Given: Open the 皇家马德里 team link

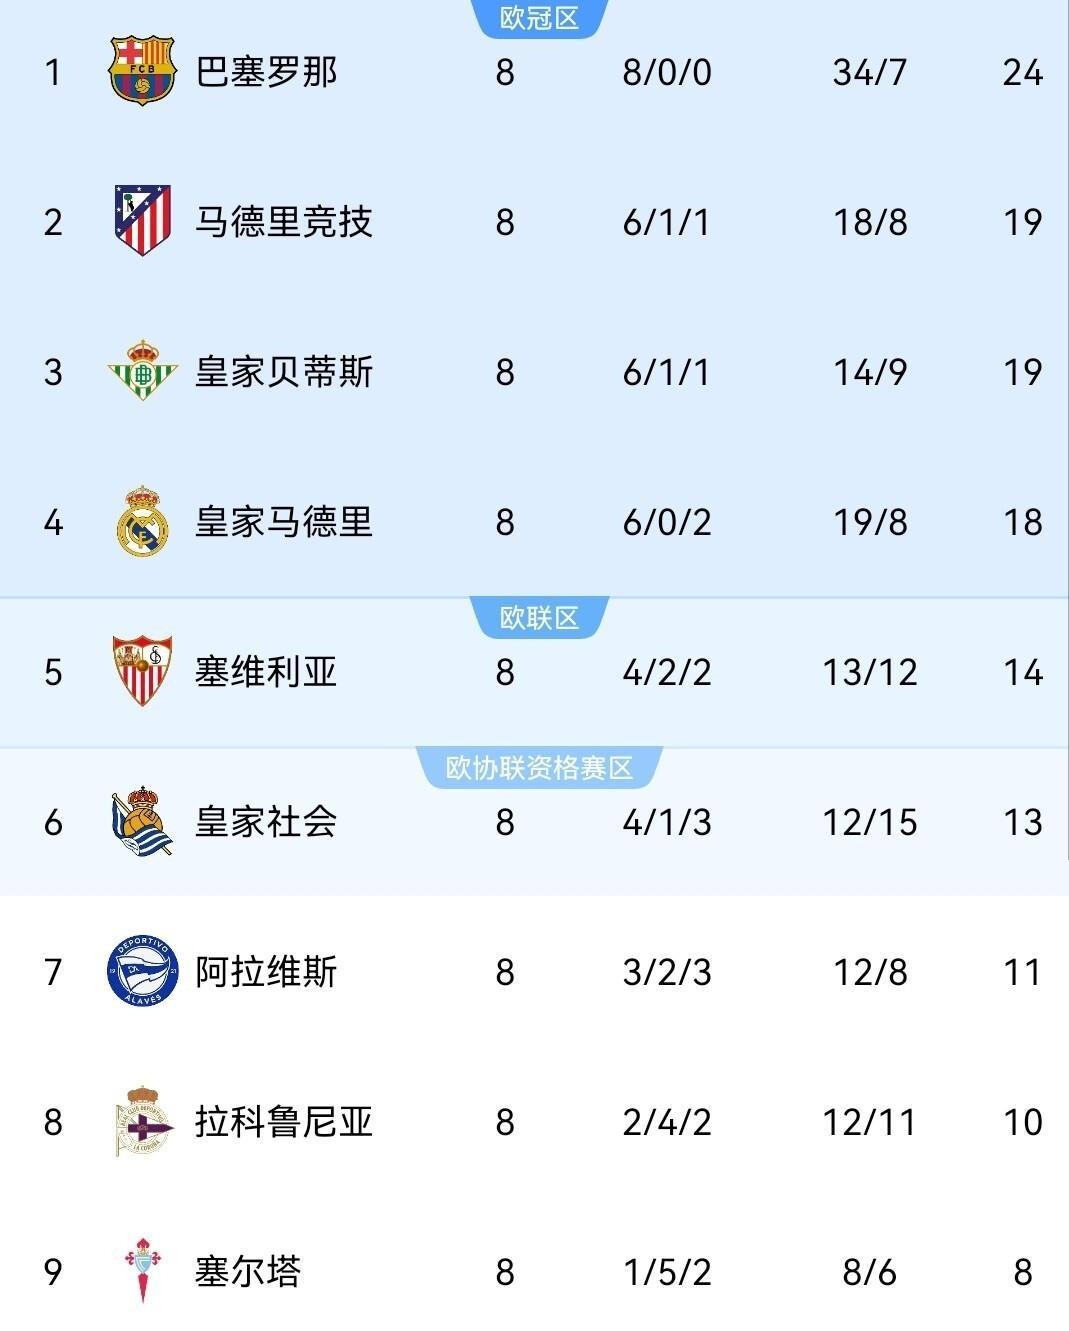Looking at the screenshot, I should (x=284, y=522).
